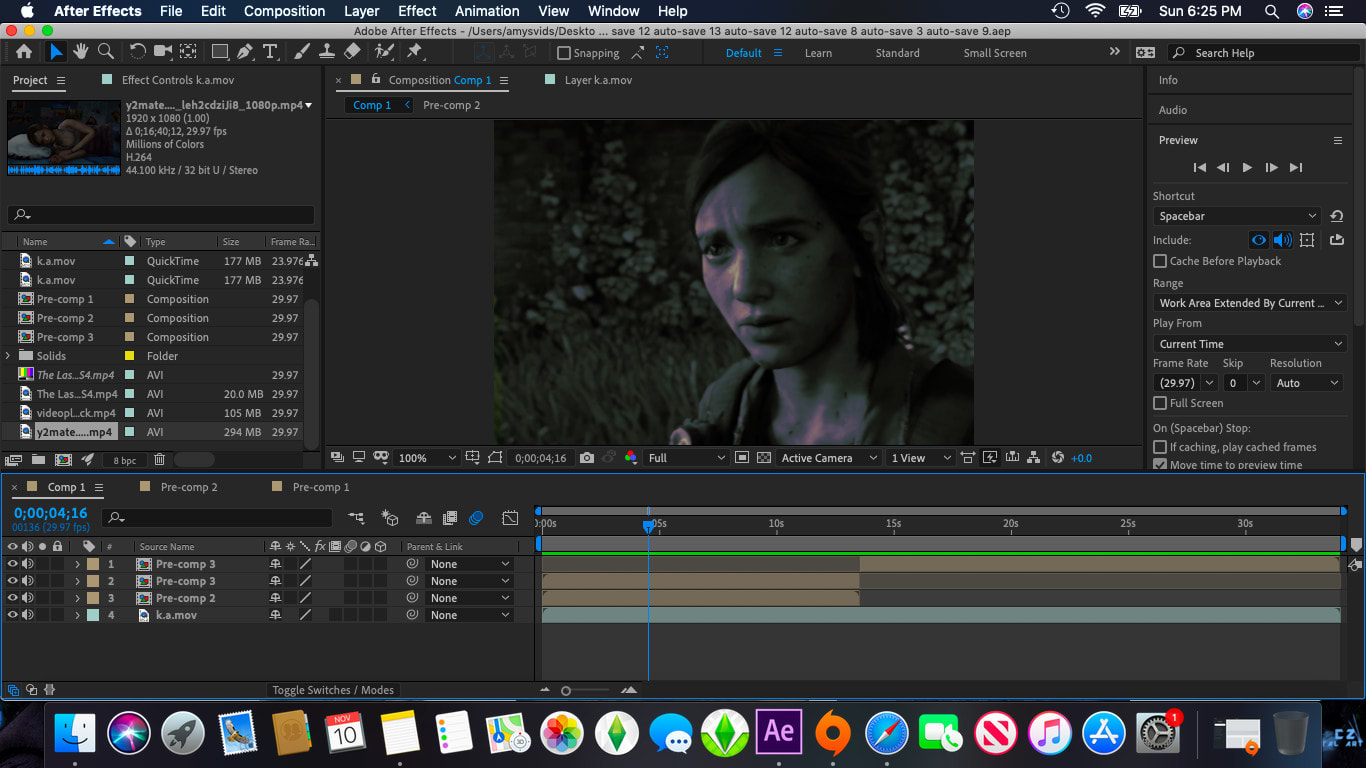This screenshot has width=1366, height=768.
Task: Open the viewer resolution Full dropdown
Action: [687, 458]
